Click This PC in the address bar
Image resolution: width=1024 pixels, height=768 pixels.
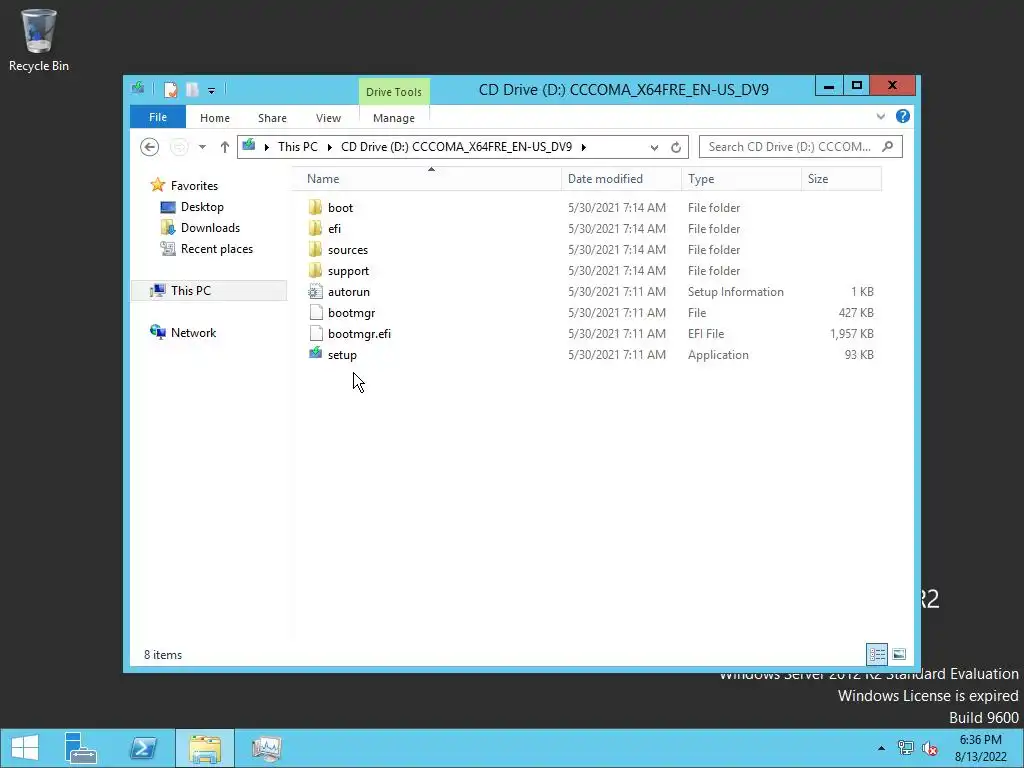(x=298, y=147)
